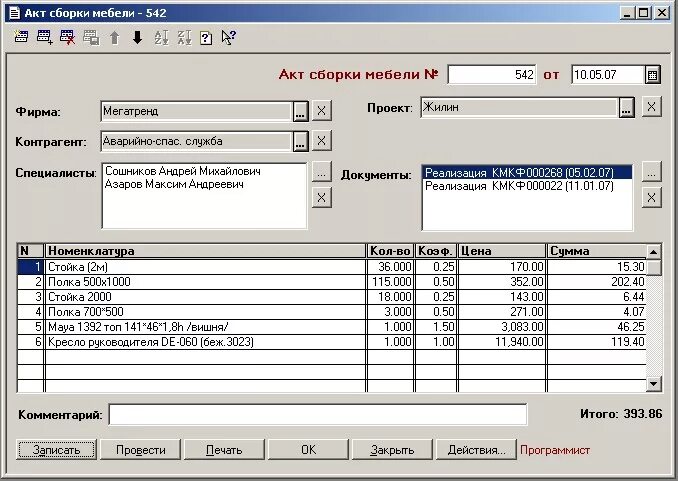Maximize the Акт сборки мебели window
The width and height of the screenshot is (678, 481).
pyautogui.click(x=643, y=13)
